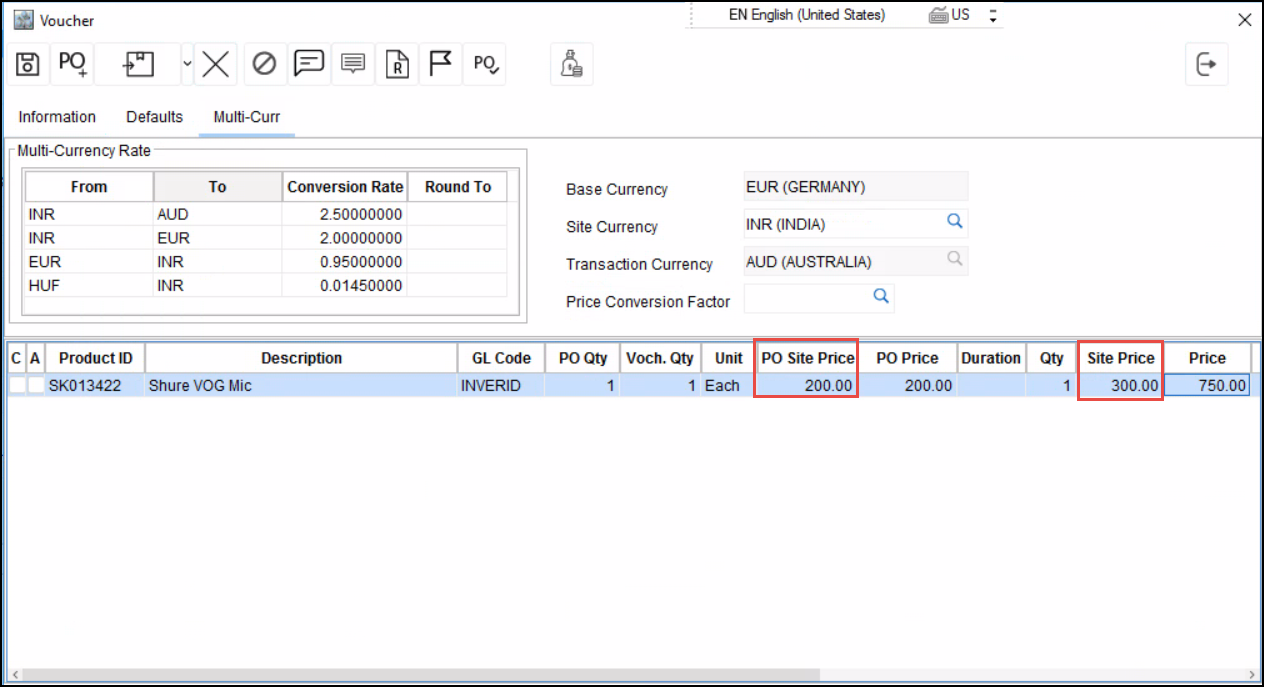Toggle the A column checkbox for SK013422
Viewport: 1264px width, 687px height.
(36, 385)
